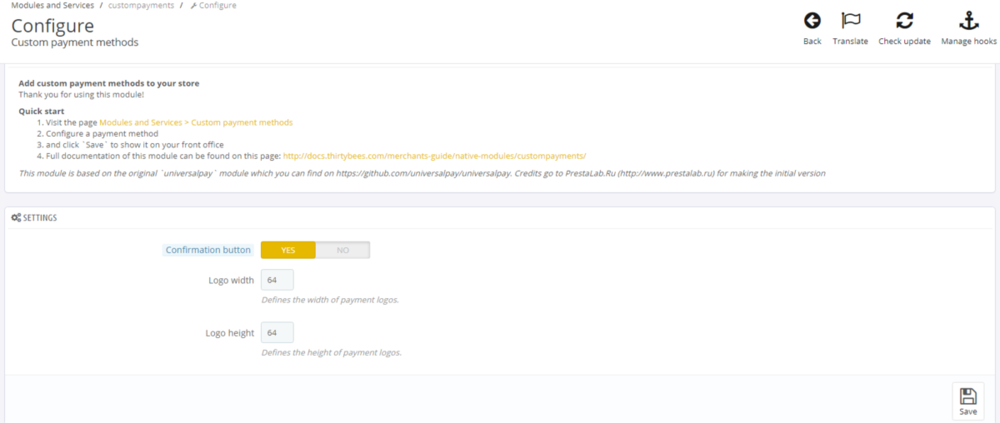The height and width of the screenshot is (423, 1000).
Task: Open the Translate flag icon
Action: [850, 21]
